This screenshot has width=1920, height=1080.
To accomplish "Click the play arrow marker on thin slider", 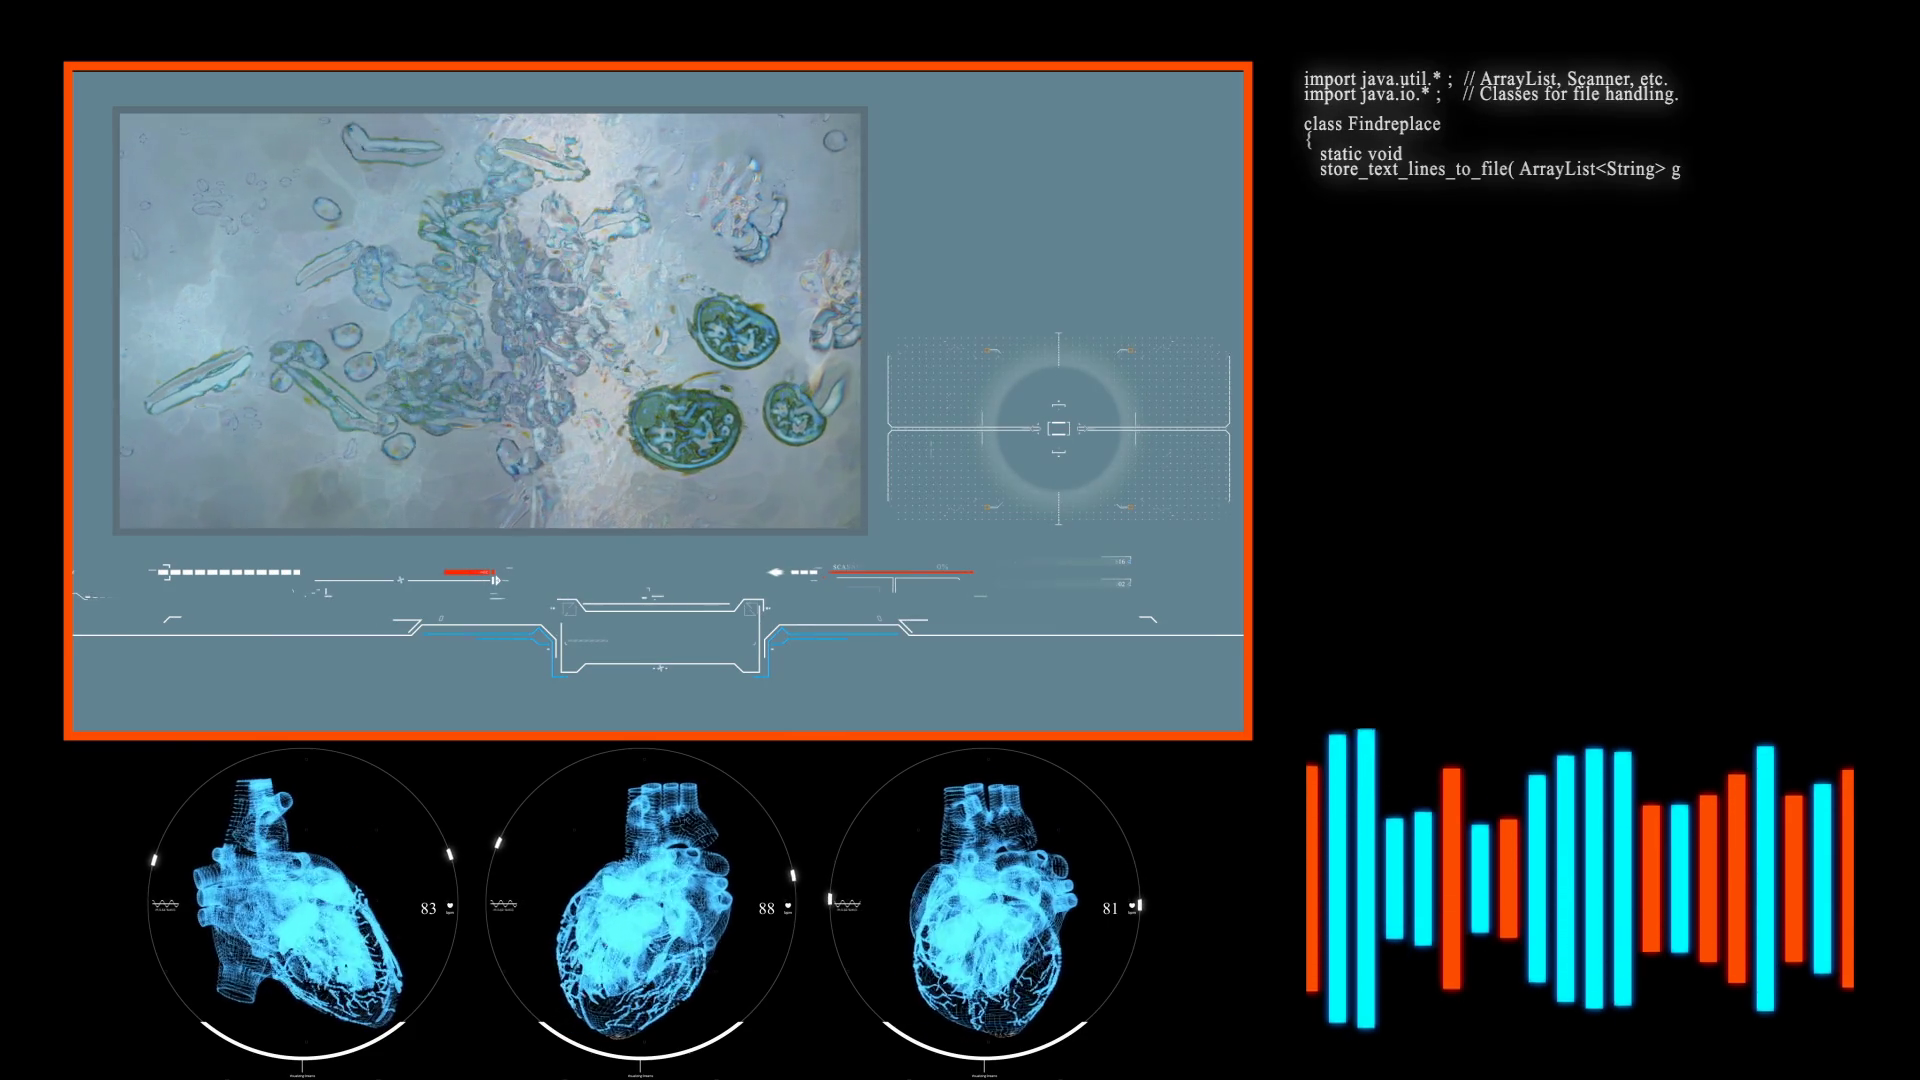I will pos(495,580).
